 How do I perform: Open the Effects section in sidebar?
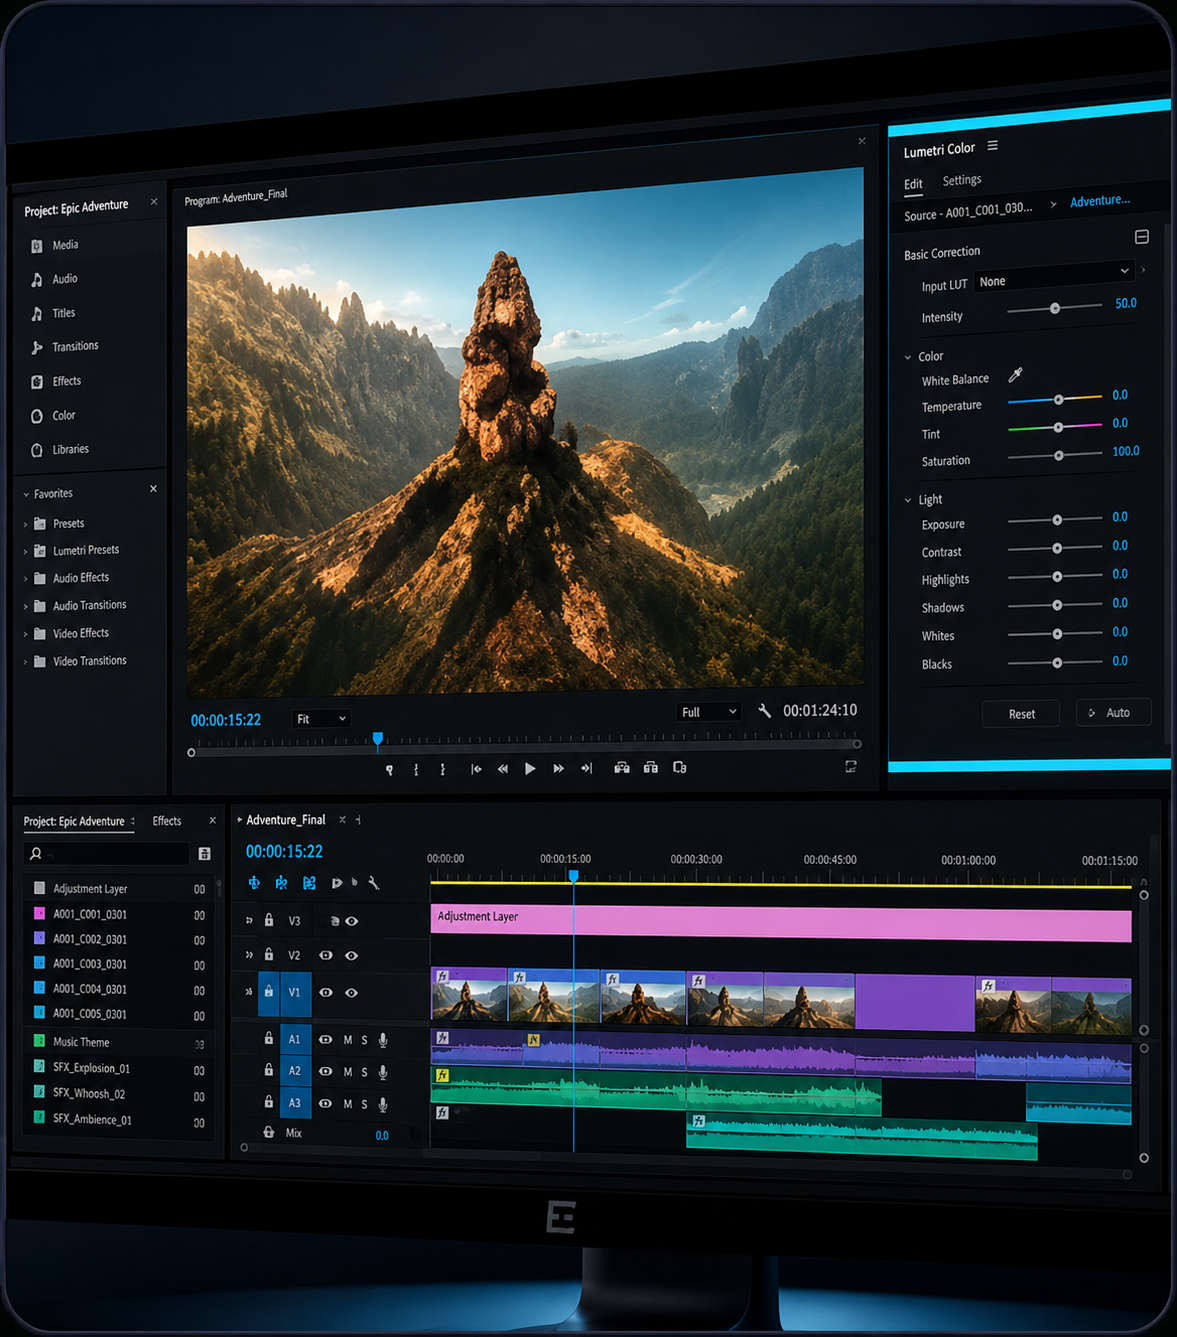(56, 381)
